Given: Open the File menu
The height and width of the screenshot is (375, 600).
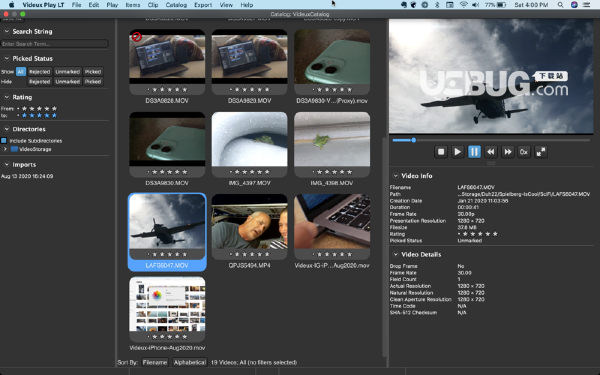Looking at the screenshot, I should (x=77, y=5).
